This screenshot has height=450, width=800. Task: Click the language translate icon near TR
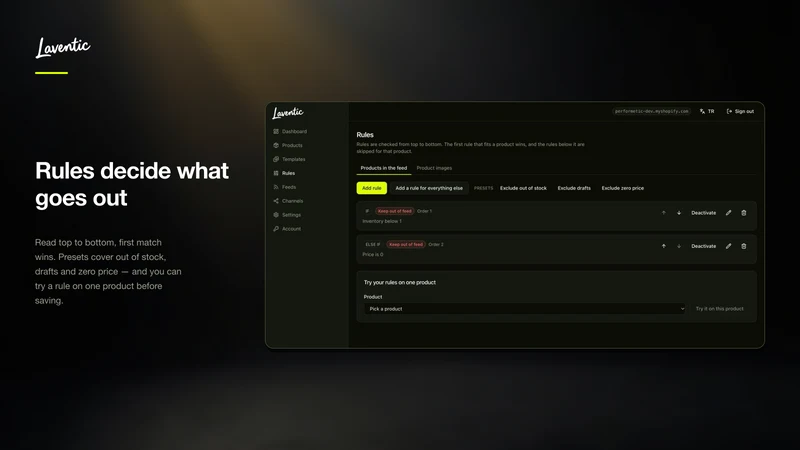click(x=703, y=111)
